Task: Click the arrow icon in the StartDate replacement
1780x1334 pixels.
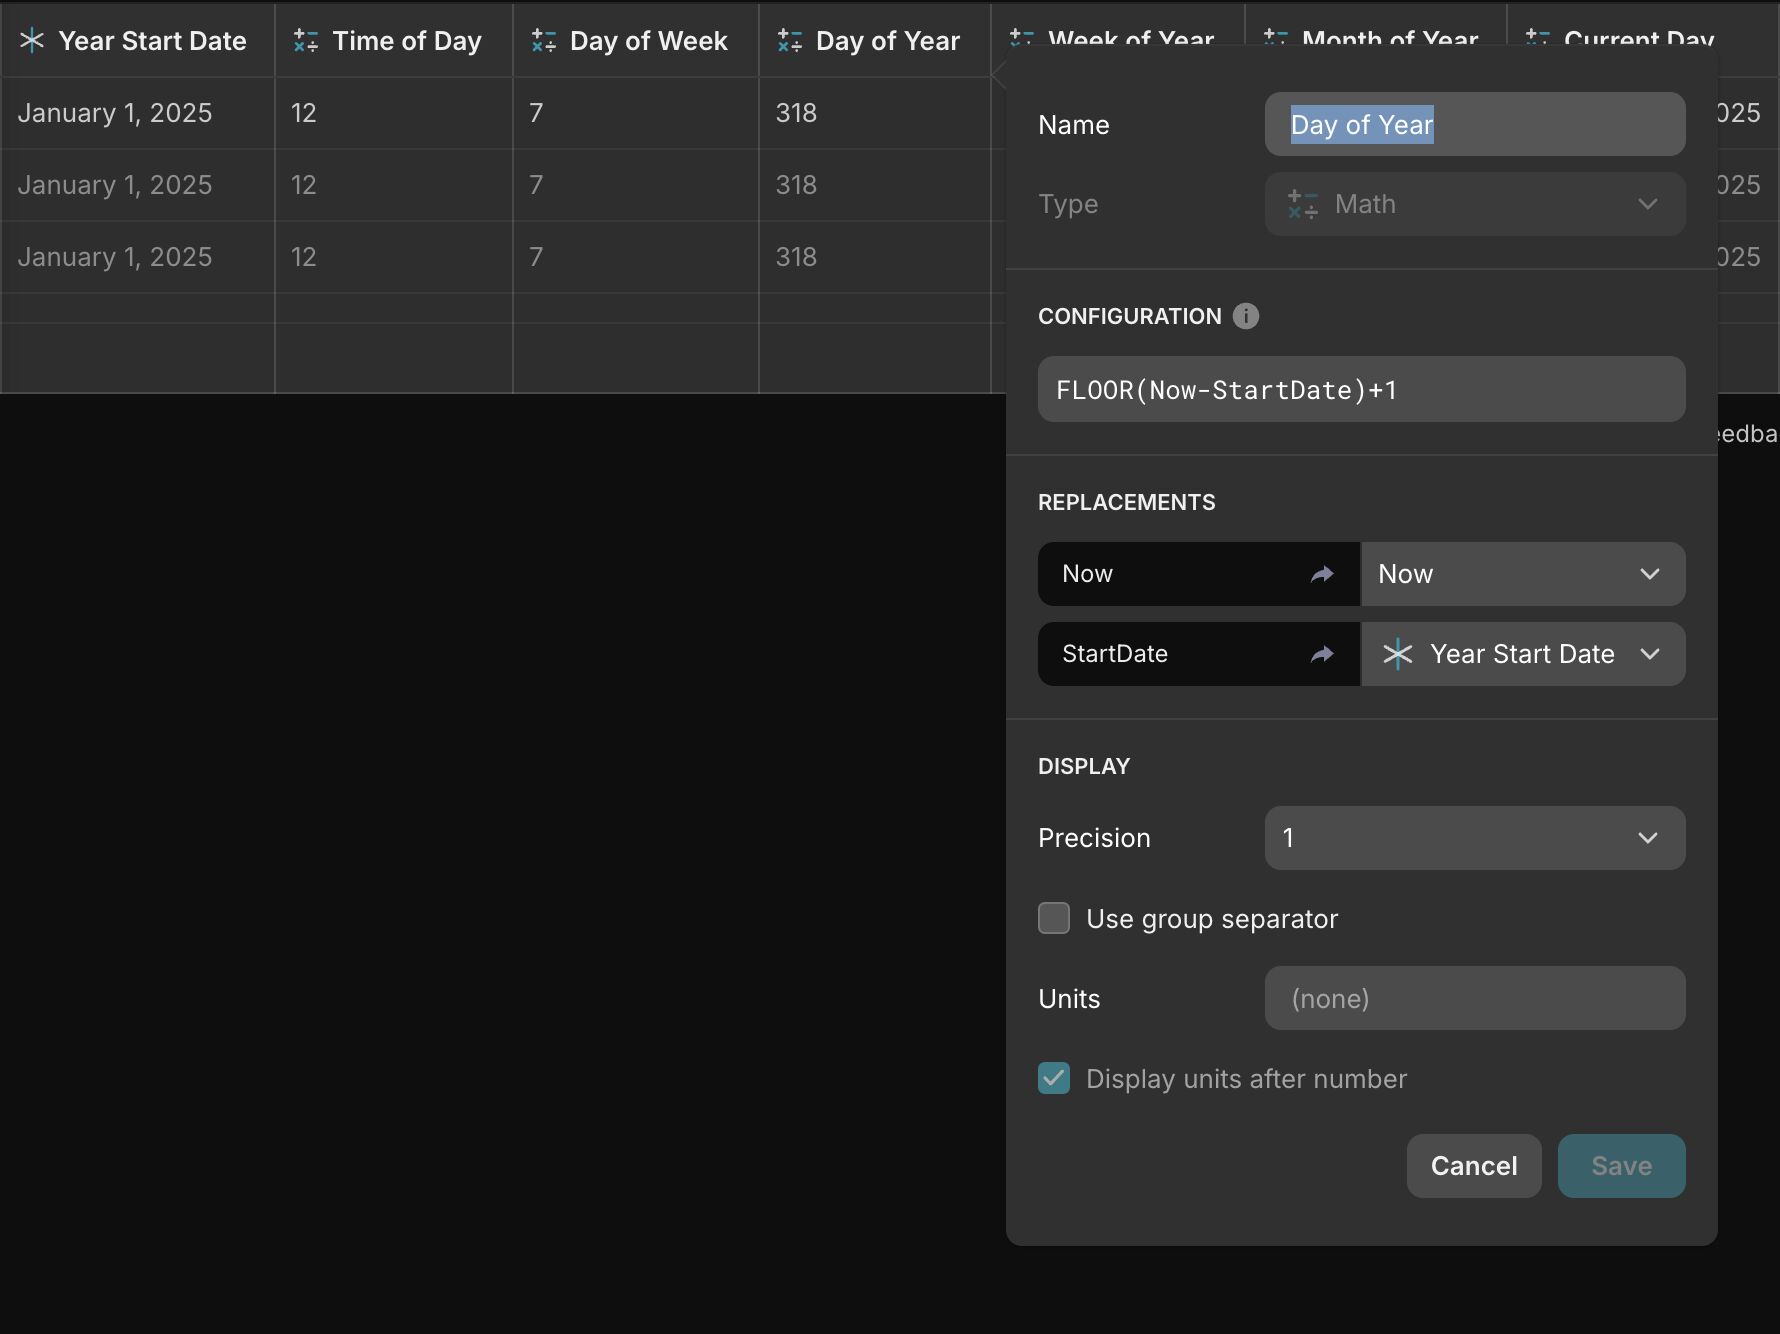Action: pos(1322,654)
